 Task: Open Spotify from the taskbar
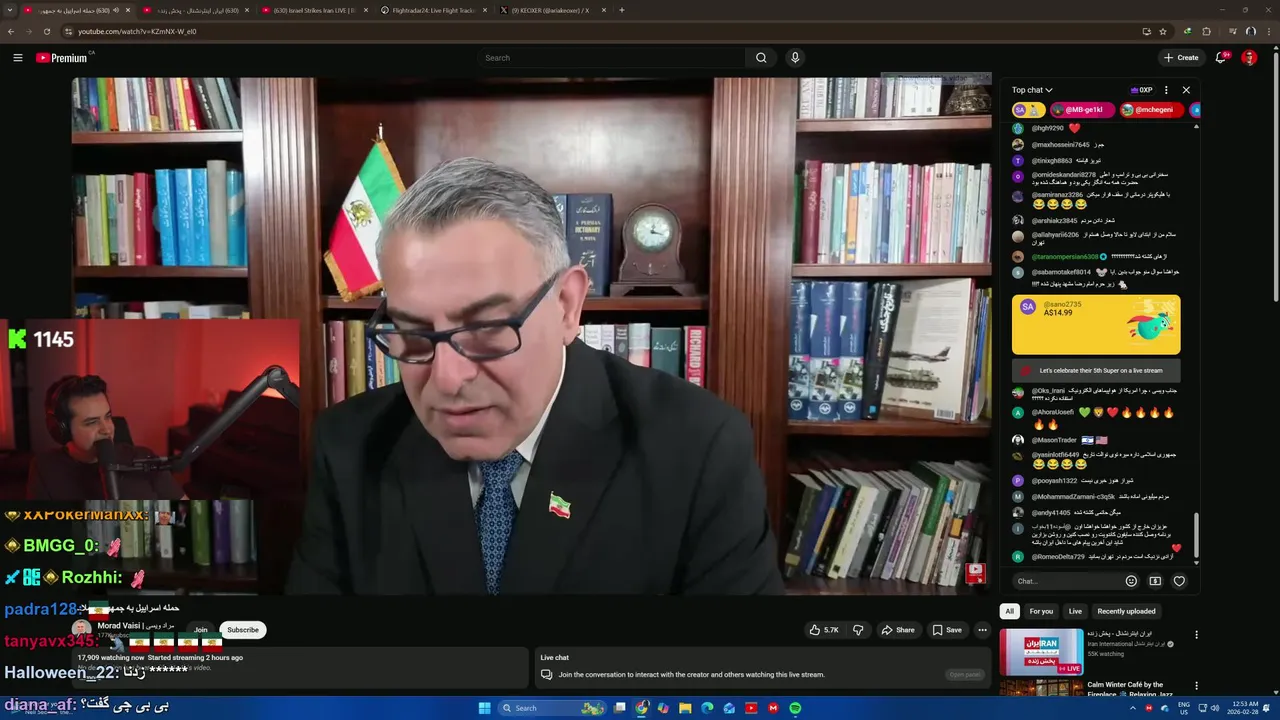pyautogui.click(x=795, y=708)
